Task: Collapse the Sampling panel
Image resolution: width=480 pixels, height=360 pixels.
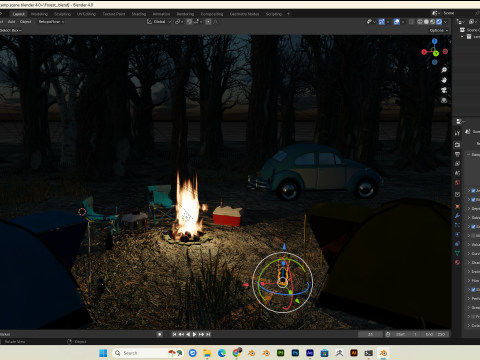Action: pos(469,154)
